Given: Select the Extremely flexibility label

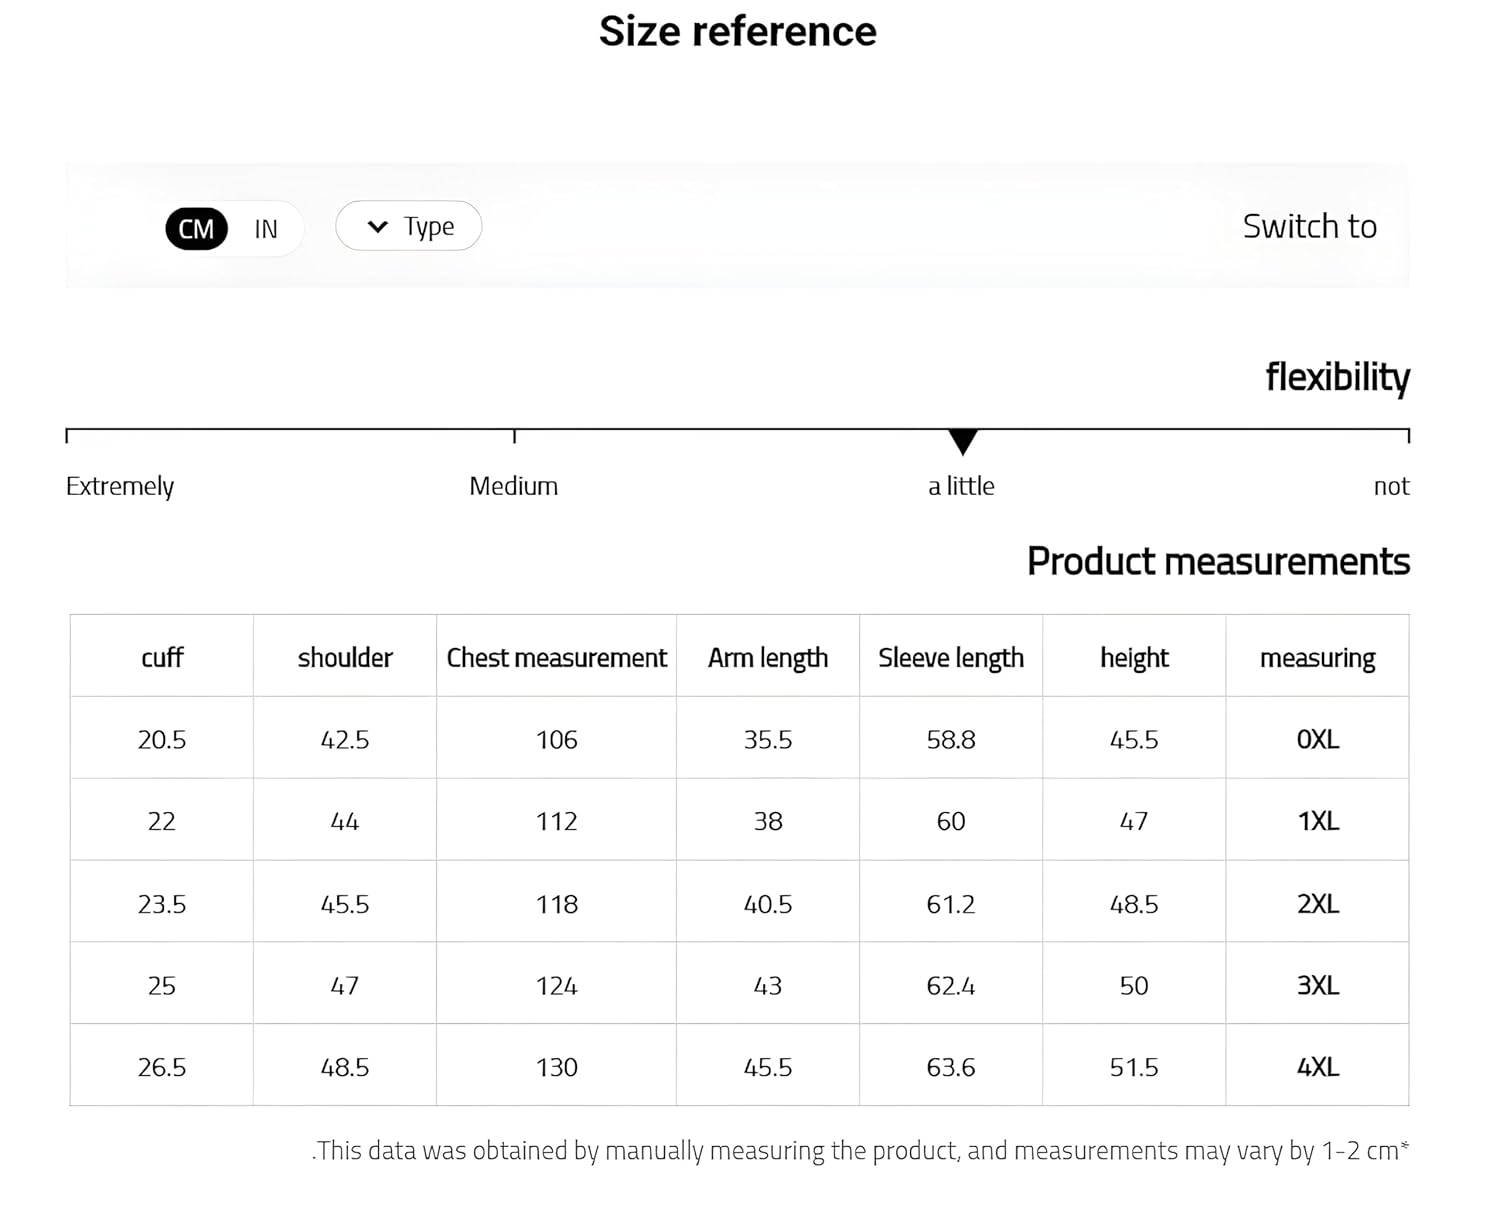Looking at the screenshot, I should click(x=120, y=487).
